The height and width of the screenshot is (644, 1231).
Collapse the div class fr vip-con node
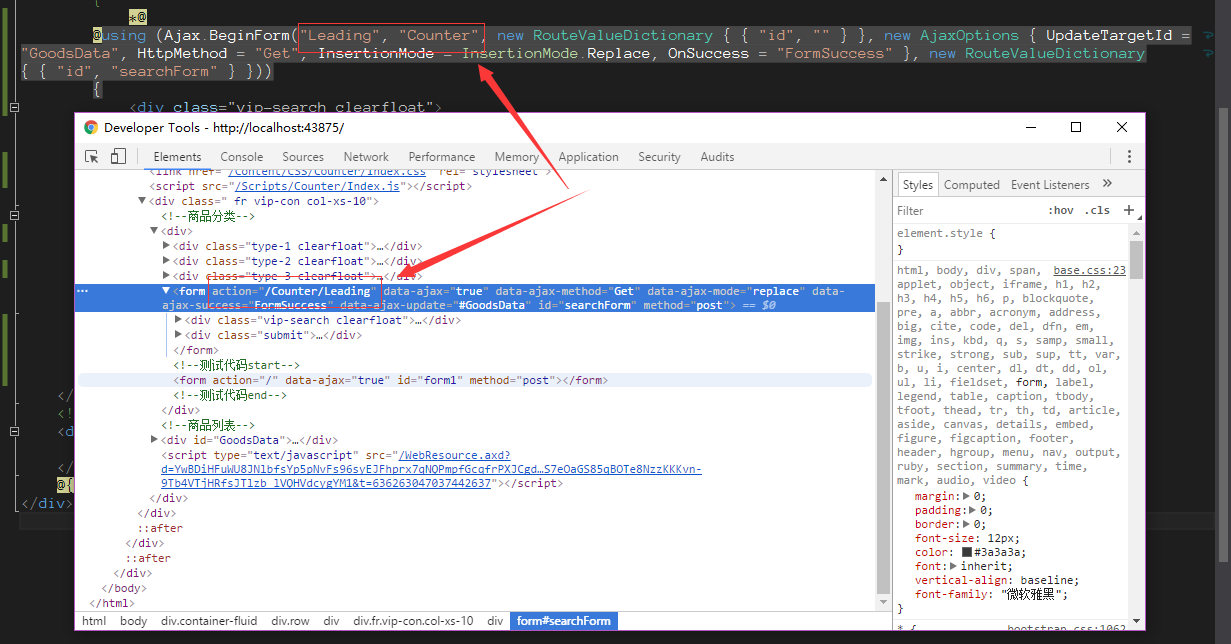(x=142, y=201)
